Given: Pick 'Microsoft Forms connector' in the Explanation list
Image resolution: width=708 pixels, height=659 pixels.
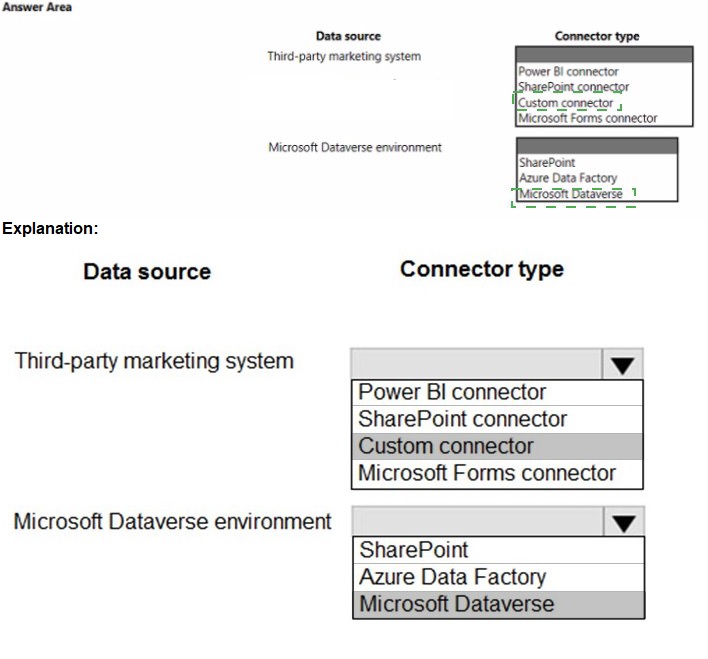Looking at the screenshot, I should click(x=497, y=474).
